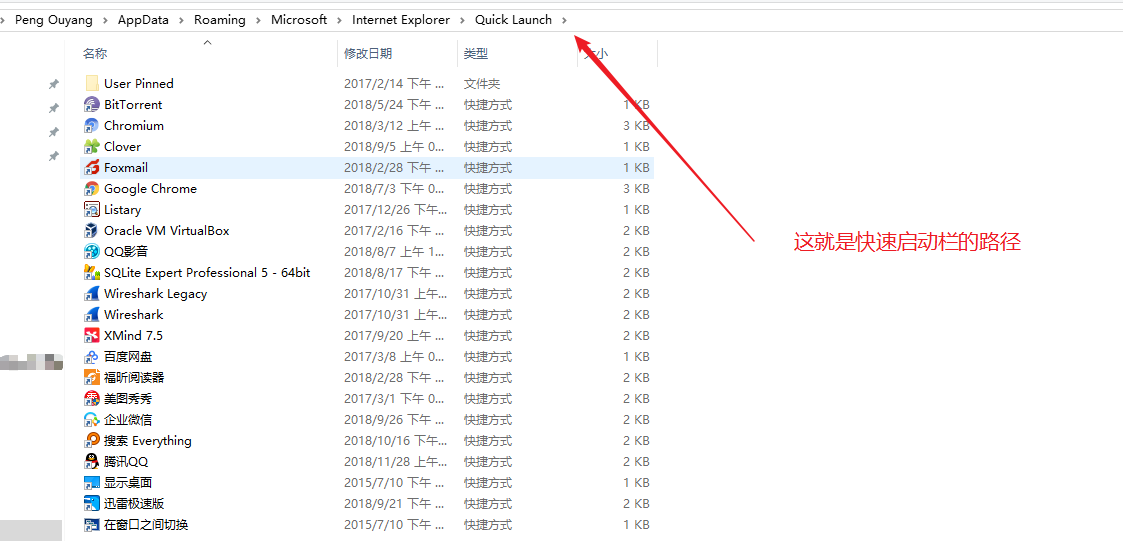
Task: Open the chevron after Roaming breadcrumb
Action: point(259,21)
